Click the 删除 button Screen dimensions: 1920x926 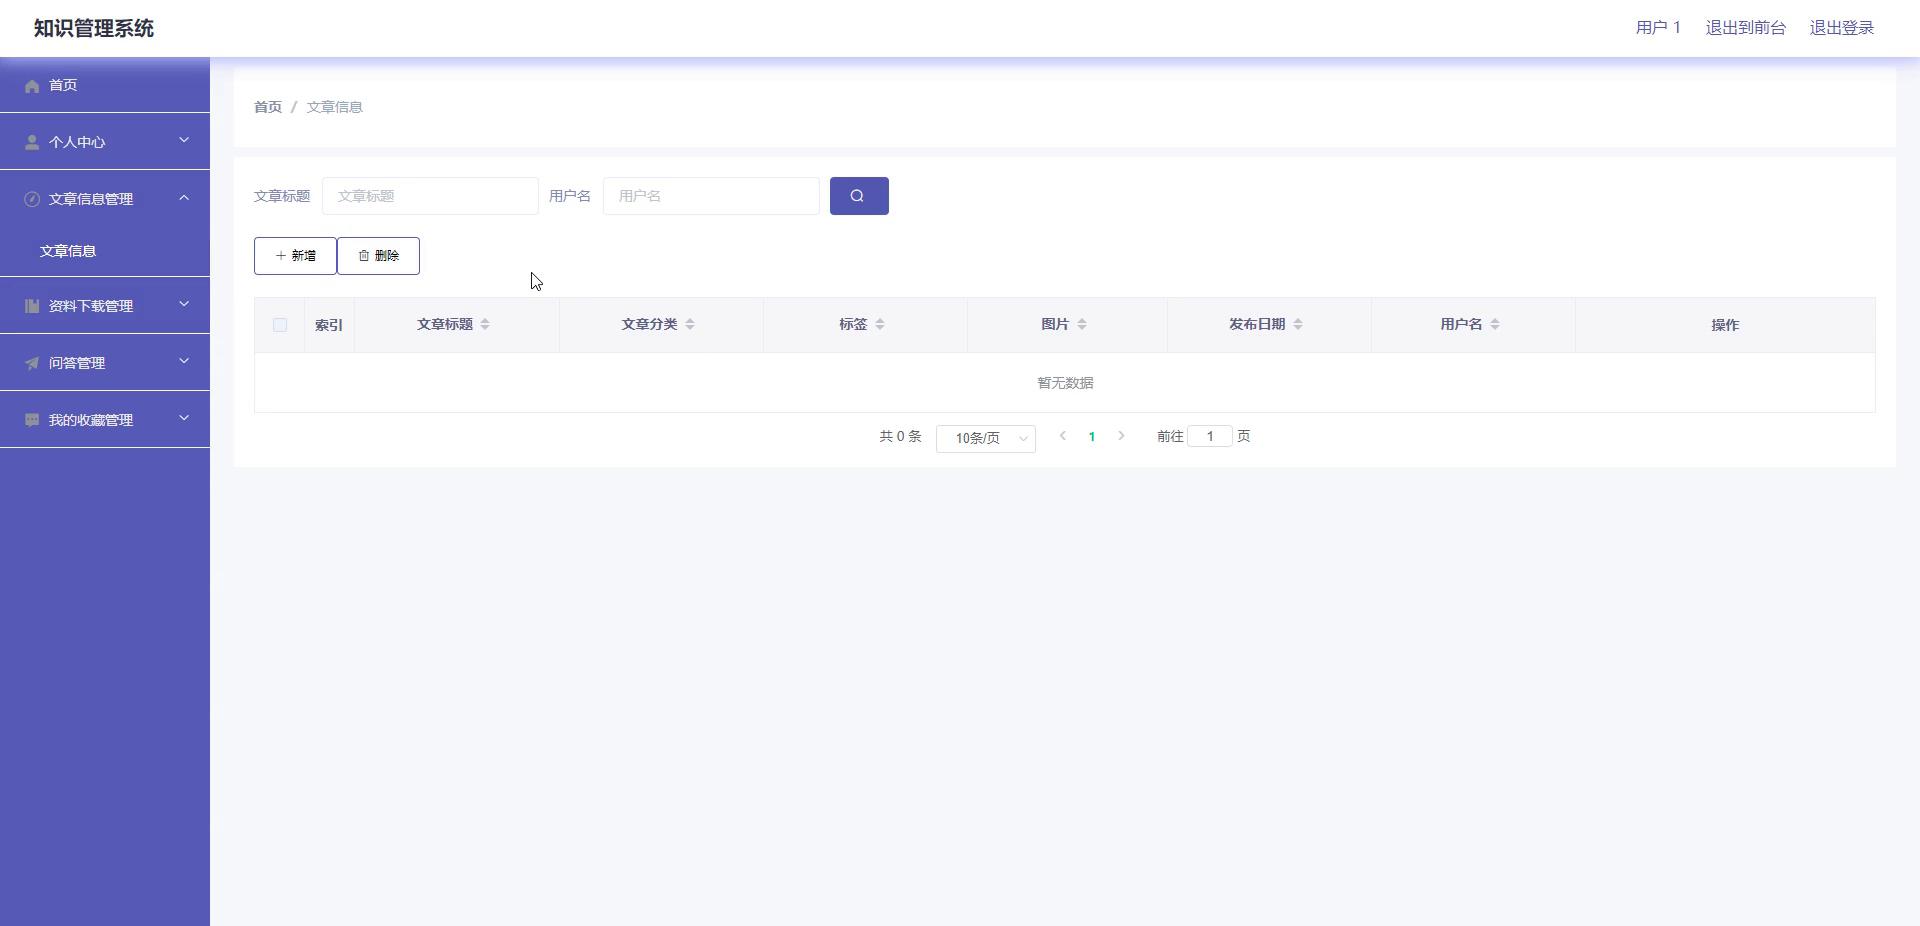click(378, 256)
